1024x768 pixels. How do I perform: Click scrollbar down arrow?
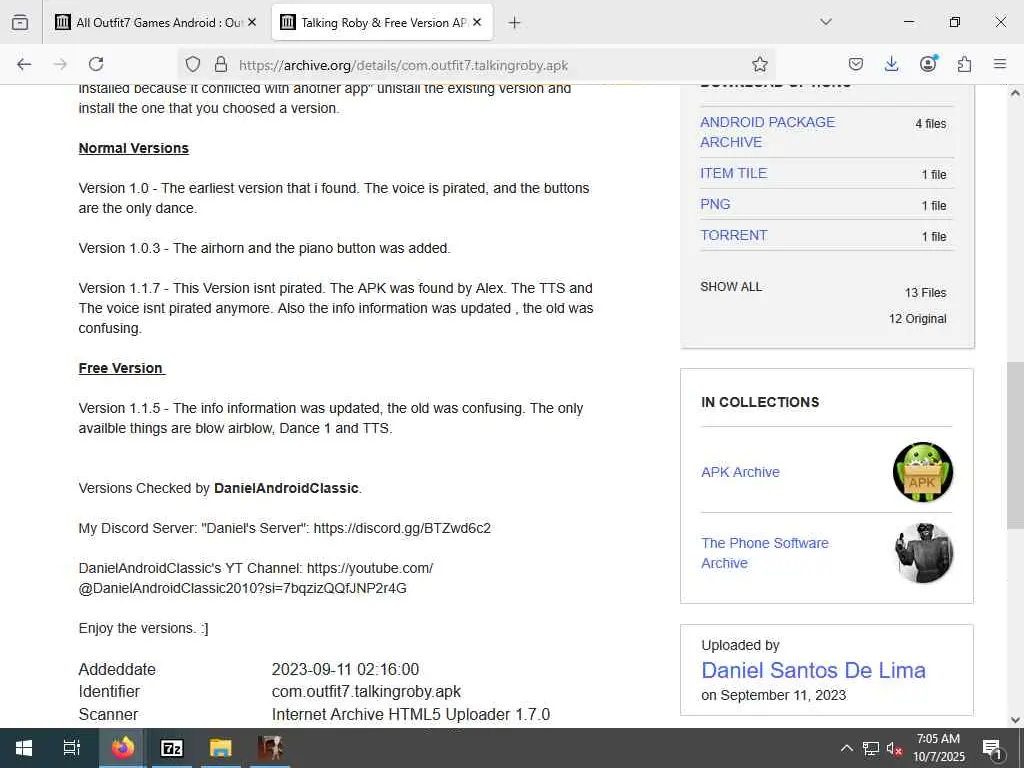[x=1015, y=720]
